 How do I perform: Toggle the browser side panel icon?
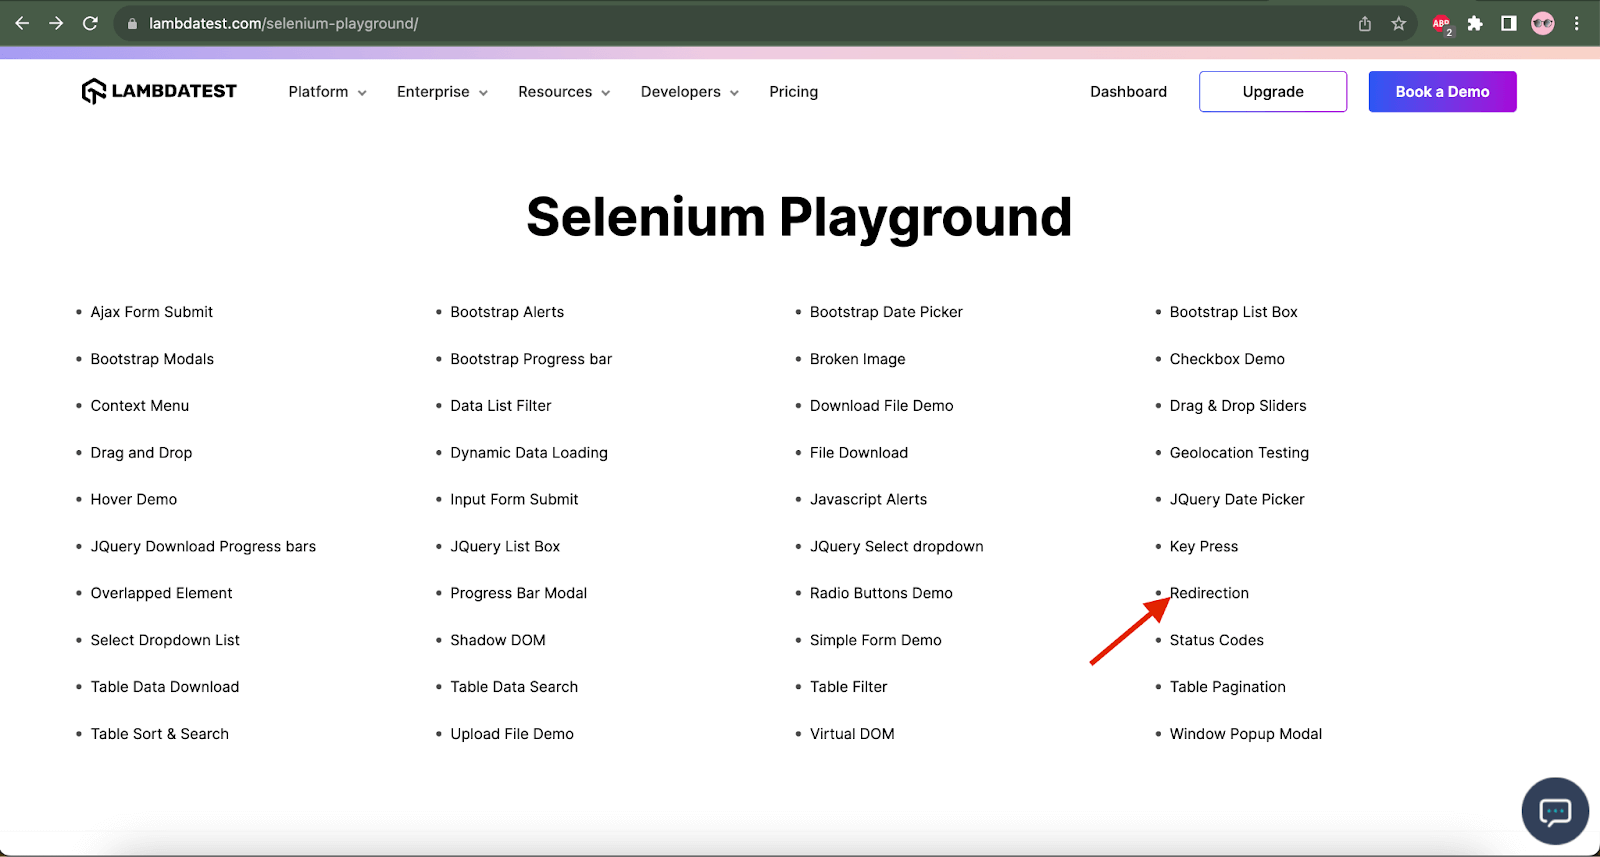[1509, 23]
